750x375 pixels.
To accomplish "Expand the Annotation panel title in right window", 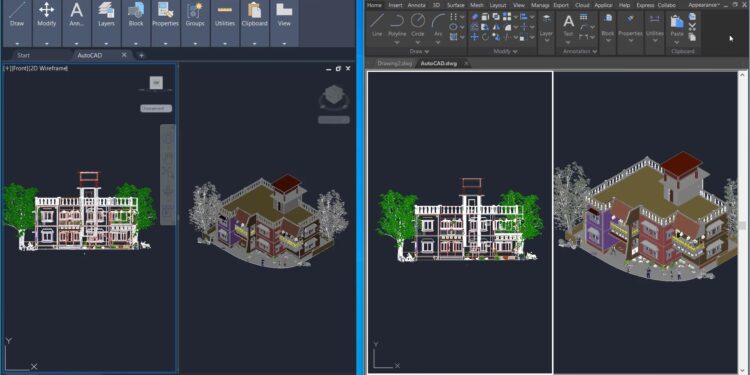I will pos(580,51).
